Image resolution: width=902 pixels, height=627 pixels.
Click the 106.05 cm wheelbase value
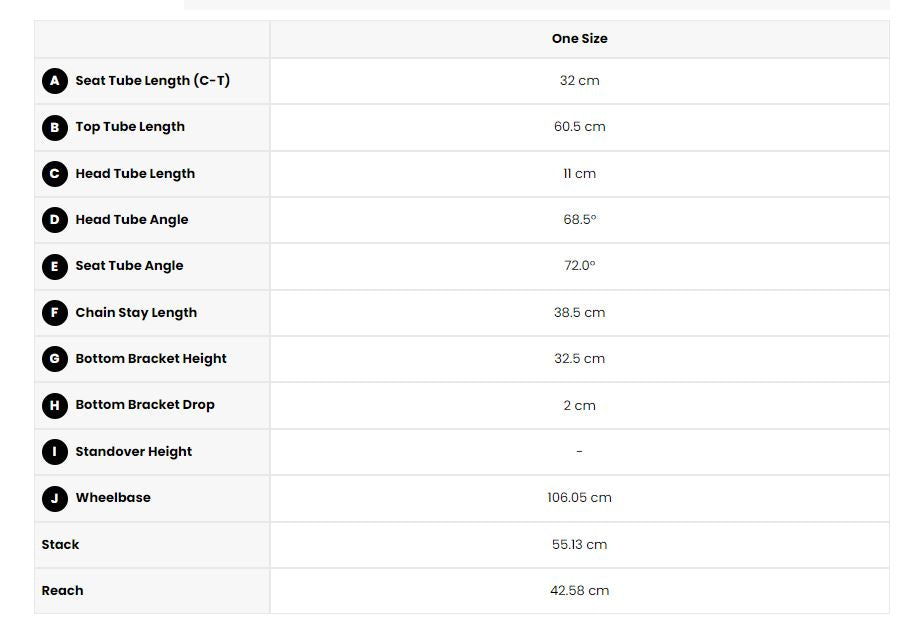click(x=579, y=498)
